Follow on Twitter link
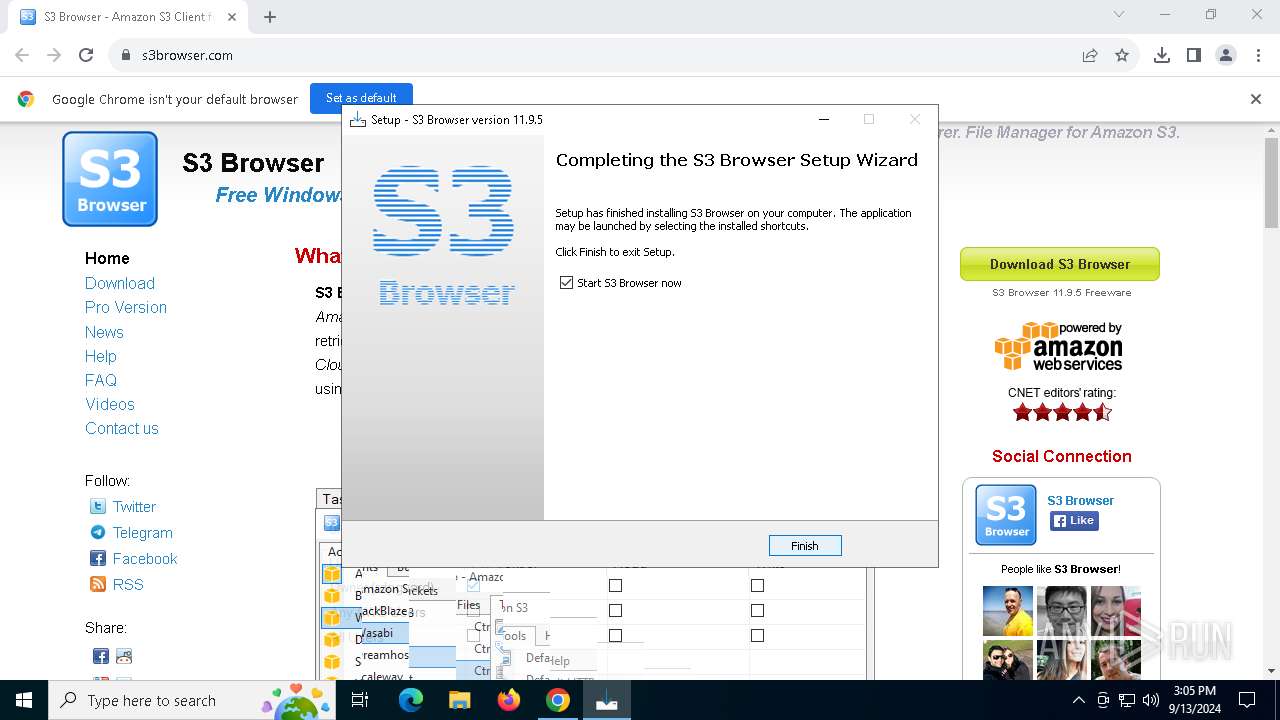Screen dimensions: 1280x720 tap(134, 507)
